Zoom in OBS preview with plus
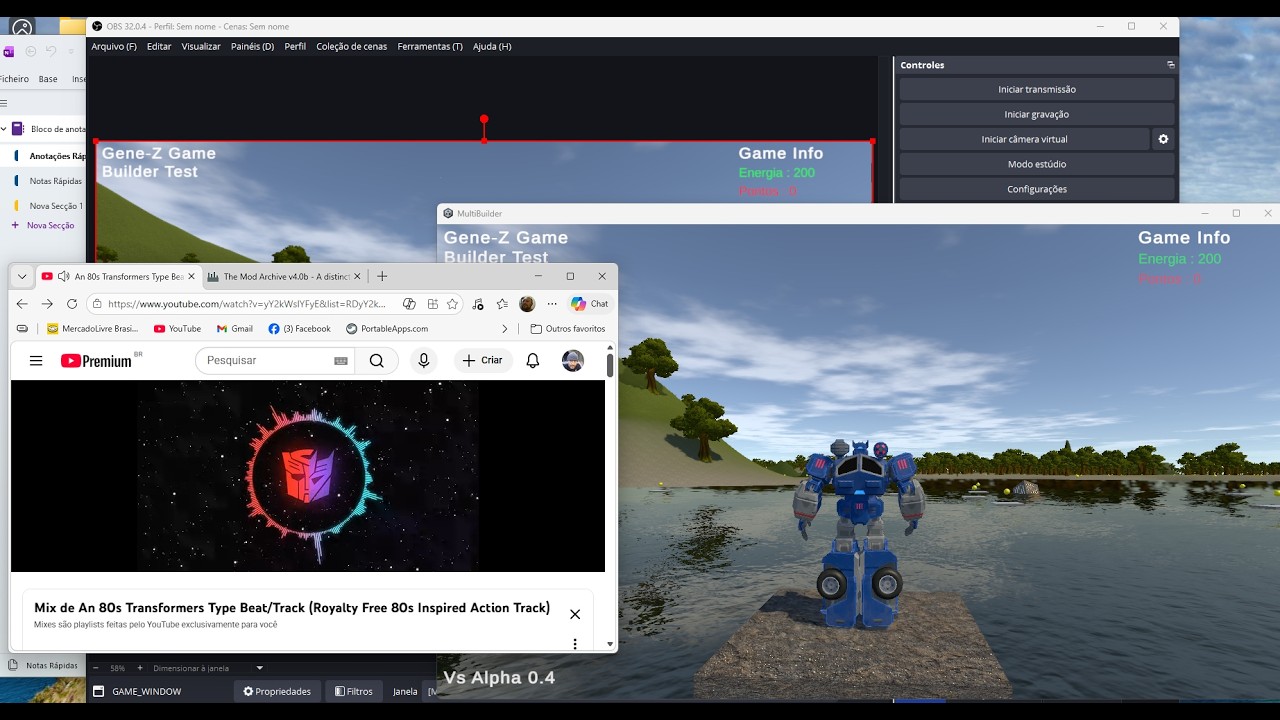This screenshot has width=1280, height=720. coord(140,668)
